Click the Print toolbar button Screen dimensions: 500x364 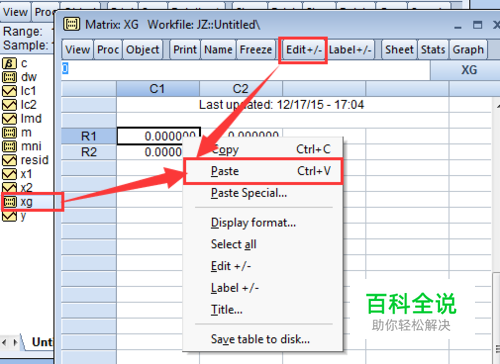click(185, 50)
